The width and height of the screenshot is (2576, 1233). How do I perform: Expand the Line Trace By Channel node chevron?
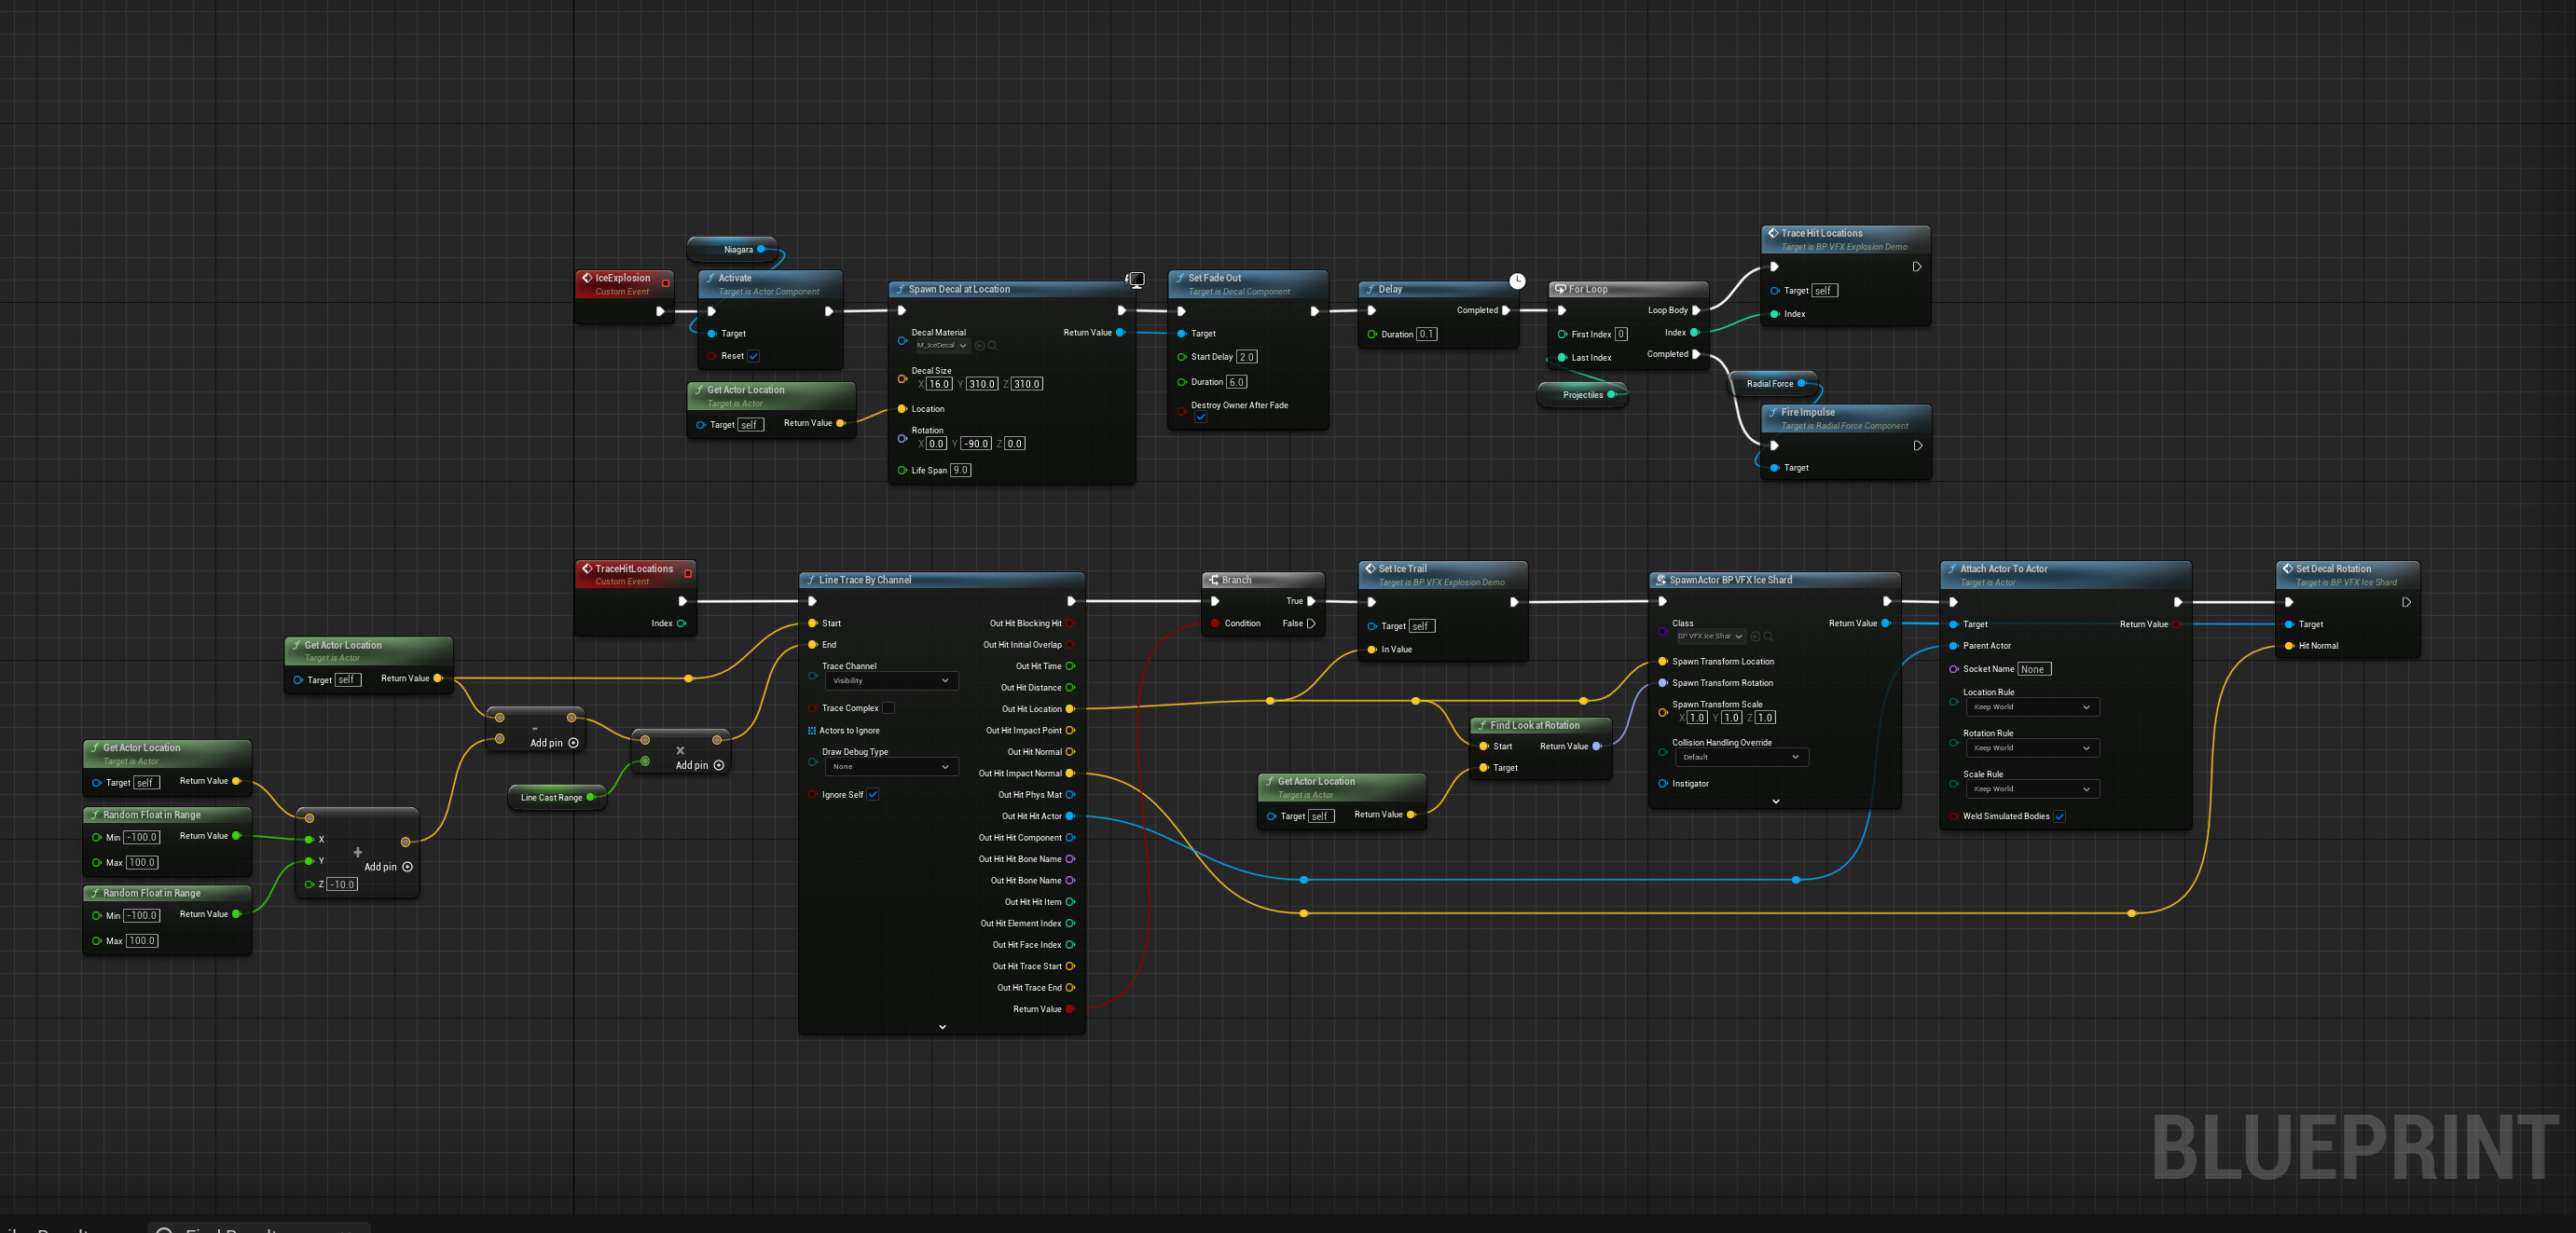click(x=942, y=1027)
